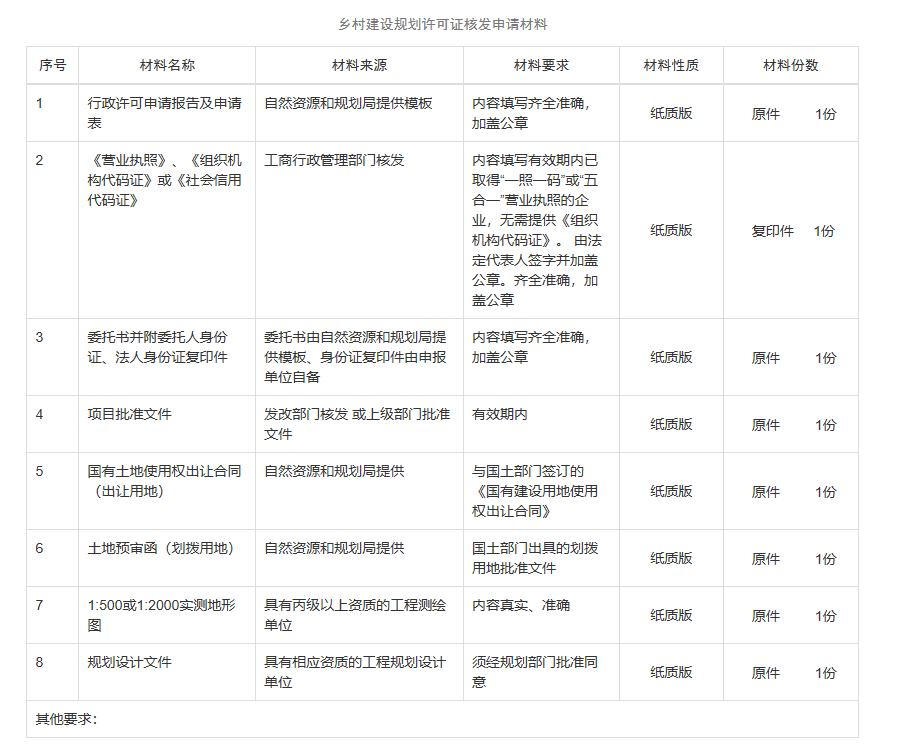Select the 项目批准文件 material name
901x753 pixels.
[129, 414]
